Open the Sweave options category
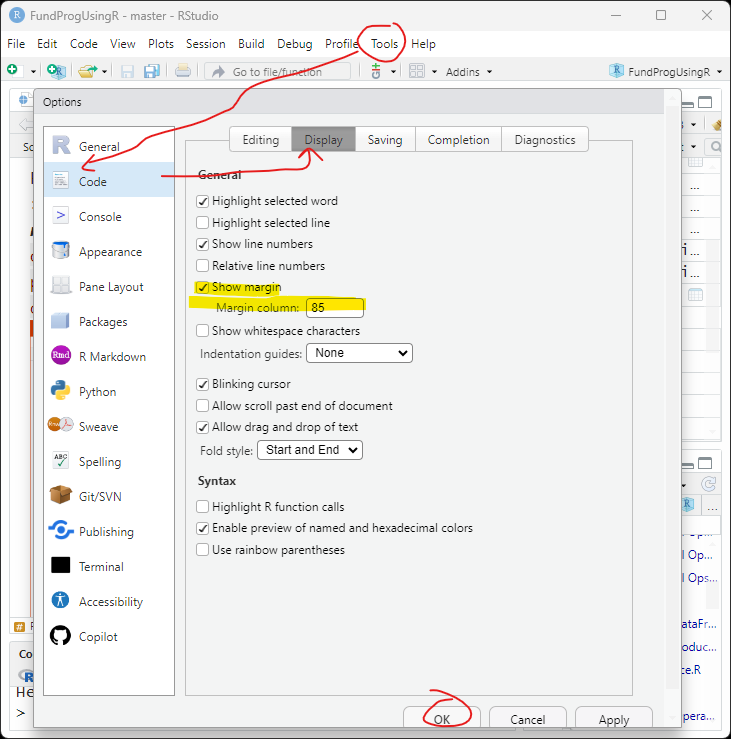Viewport: 731px width, 739px height. 109,427
